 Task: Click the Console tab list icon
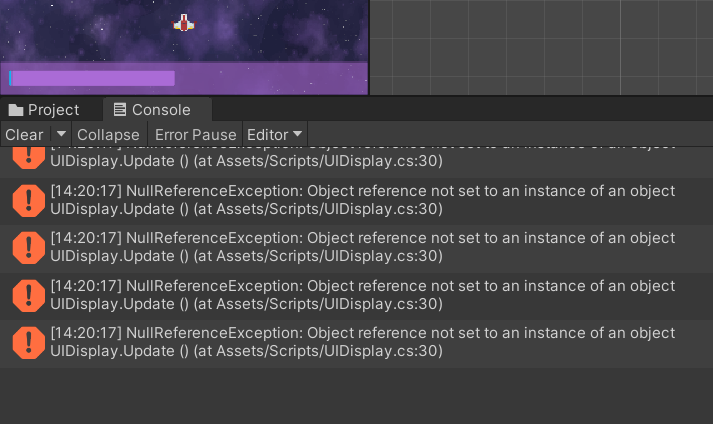click(x=120, y=110)
